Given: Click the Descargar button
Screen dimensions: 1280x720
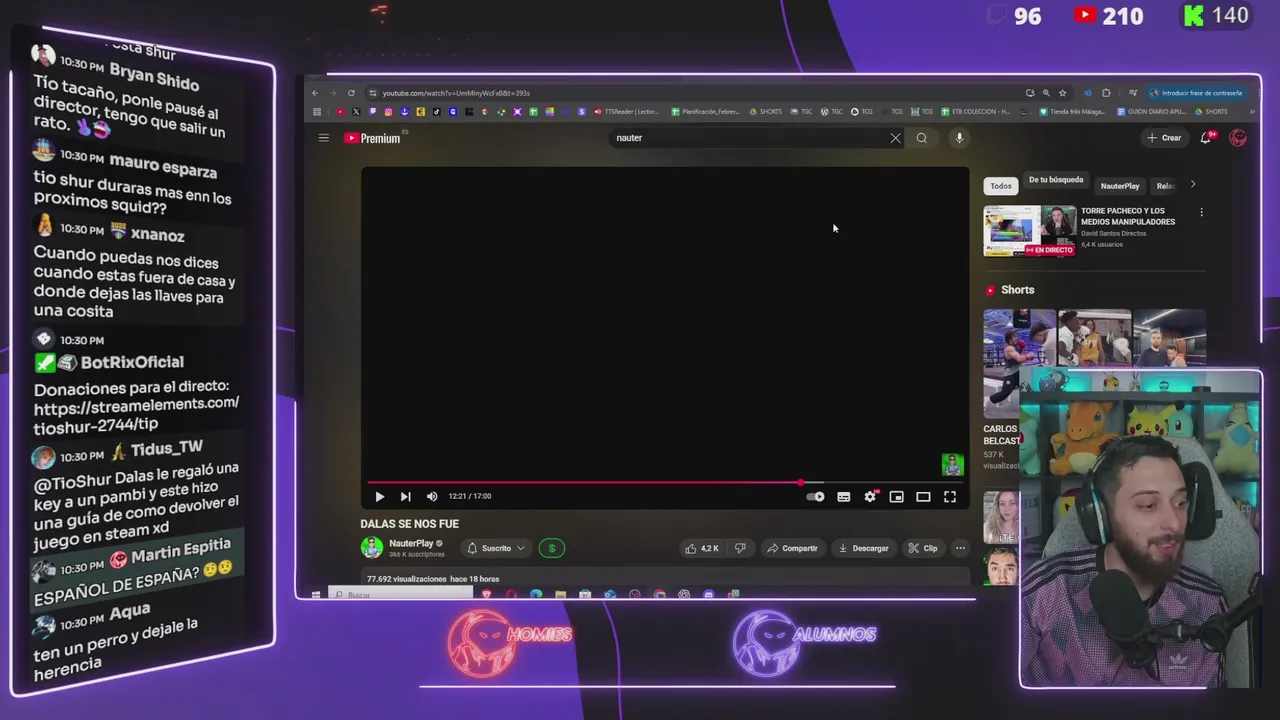Looking at the screenshot, I should (863, 548).
